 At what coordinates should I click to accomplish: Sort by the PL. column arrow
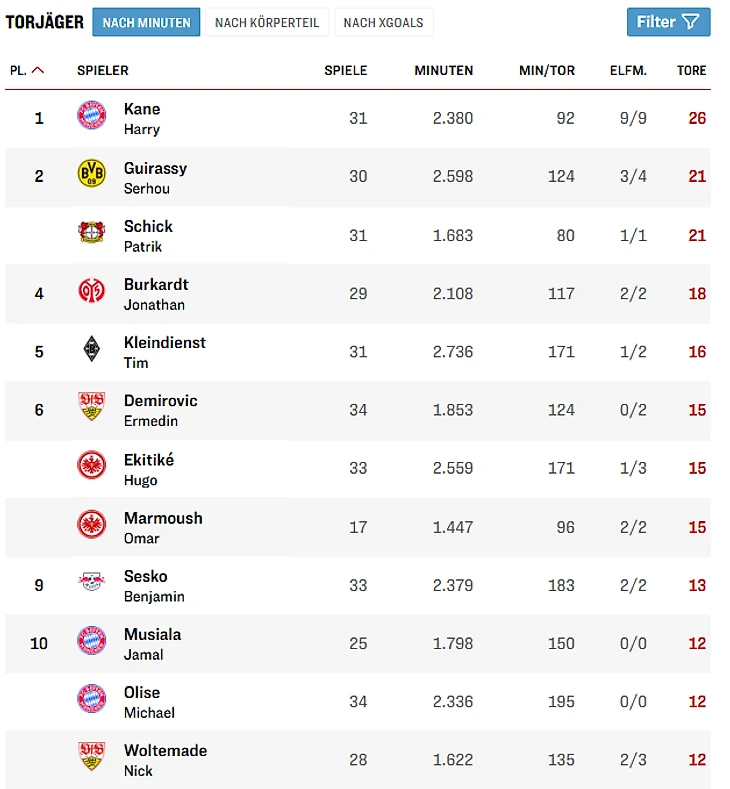(x=38, y=70)
